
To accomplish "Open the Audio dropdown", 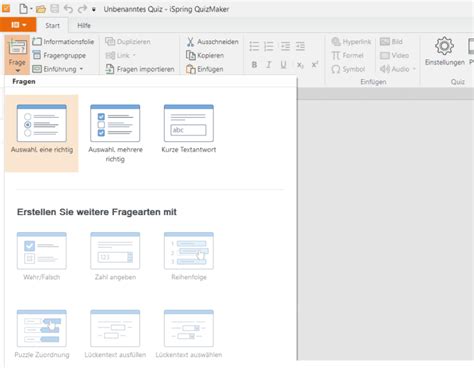I will [398, 69].
